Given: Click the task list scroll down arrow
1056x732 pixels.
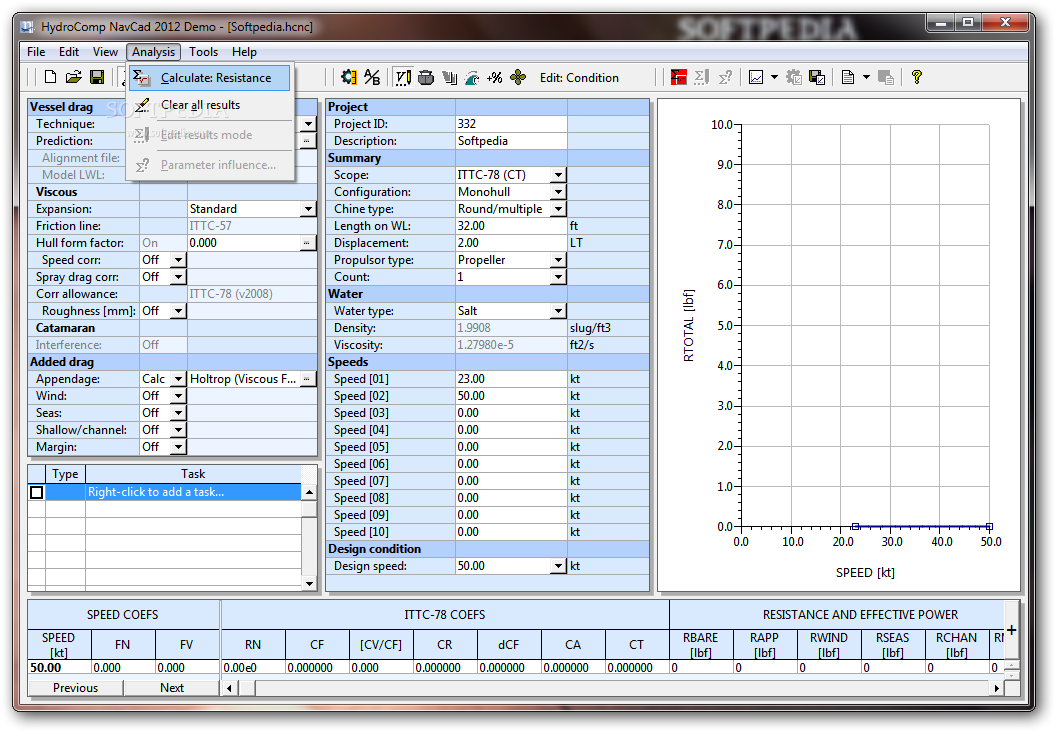Looking at the screenshot, I should click(309, 584).
